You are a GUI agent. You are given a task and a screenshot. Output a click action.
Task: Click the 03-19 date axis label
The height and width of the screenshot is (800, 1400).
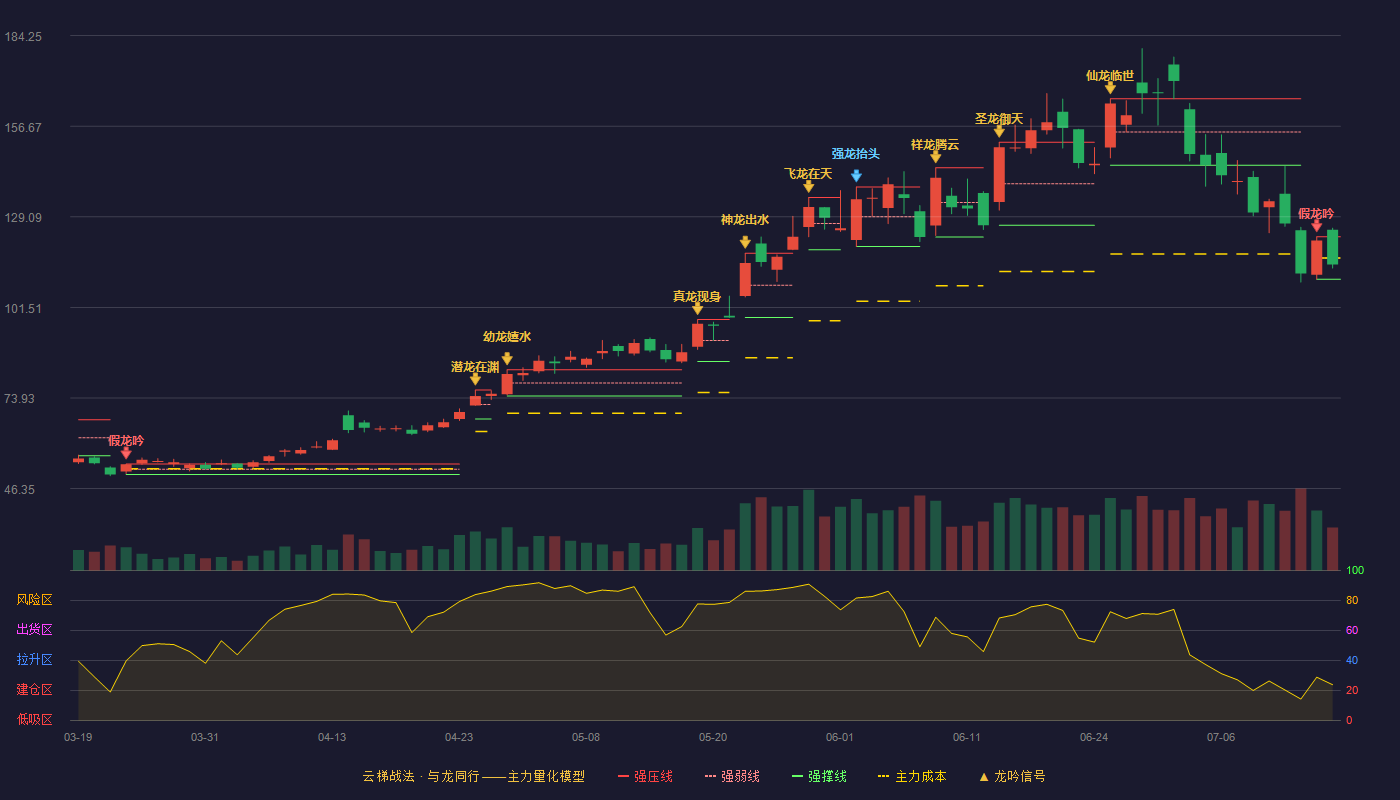(78, 737)
